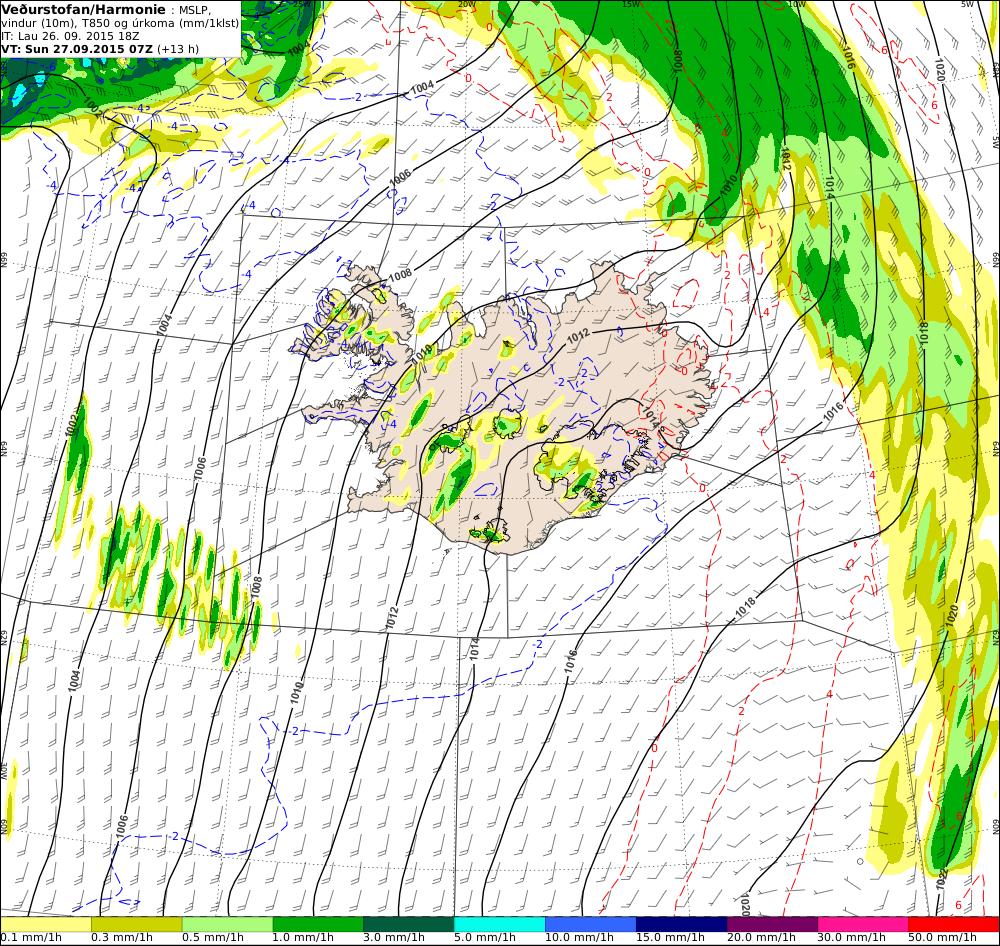Click the '1022' isobar label
This screenshot has height=946, width=1000.
[940, 880]
